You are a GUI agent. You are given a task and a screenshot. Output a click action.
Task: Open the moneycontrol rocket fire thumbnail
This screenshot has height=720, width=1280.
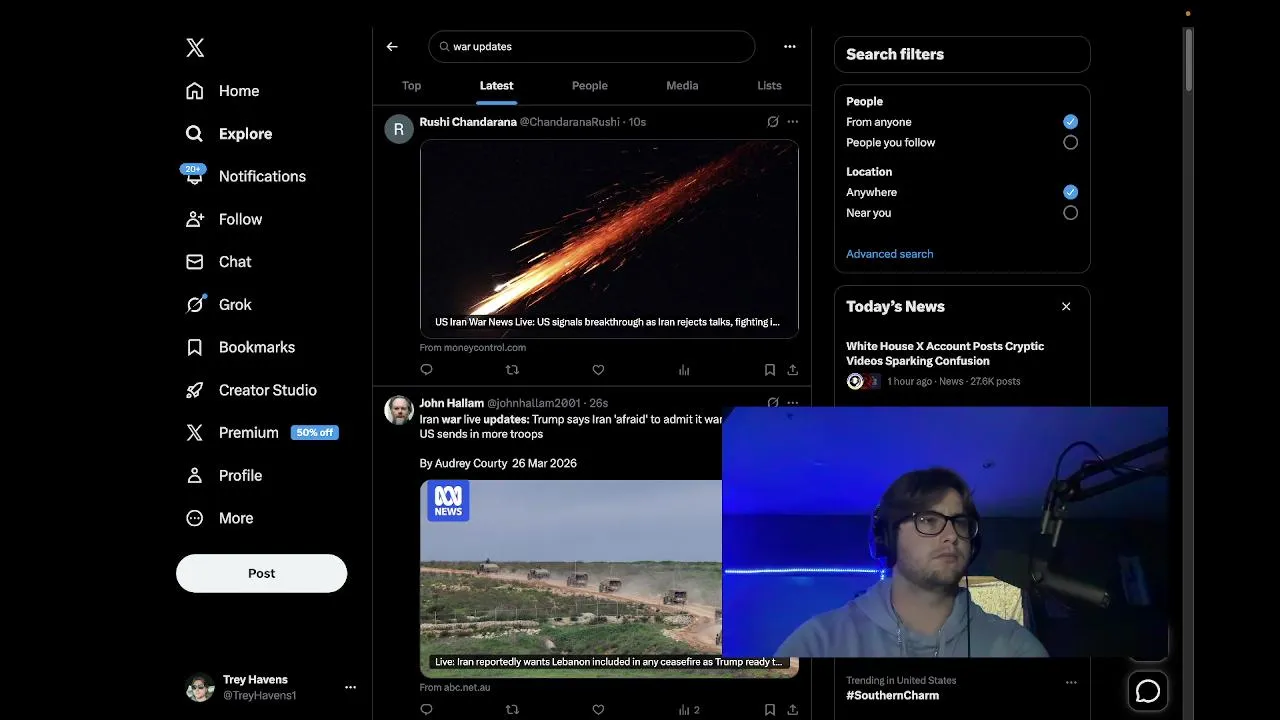point(609,239)
